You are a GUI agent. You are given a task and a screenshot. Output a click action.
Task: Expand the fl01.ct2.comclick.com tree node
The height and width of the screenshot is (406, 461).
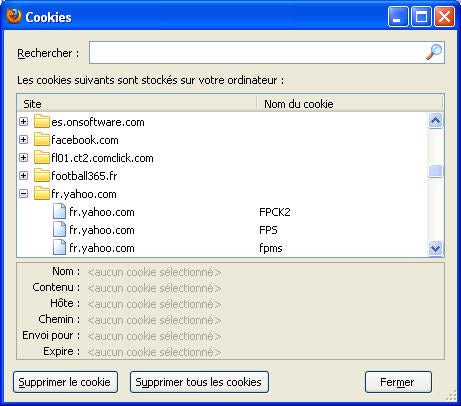(23, 158)
